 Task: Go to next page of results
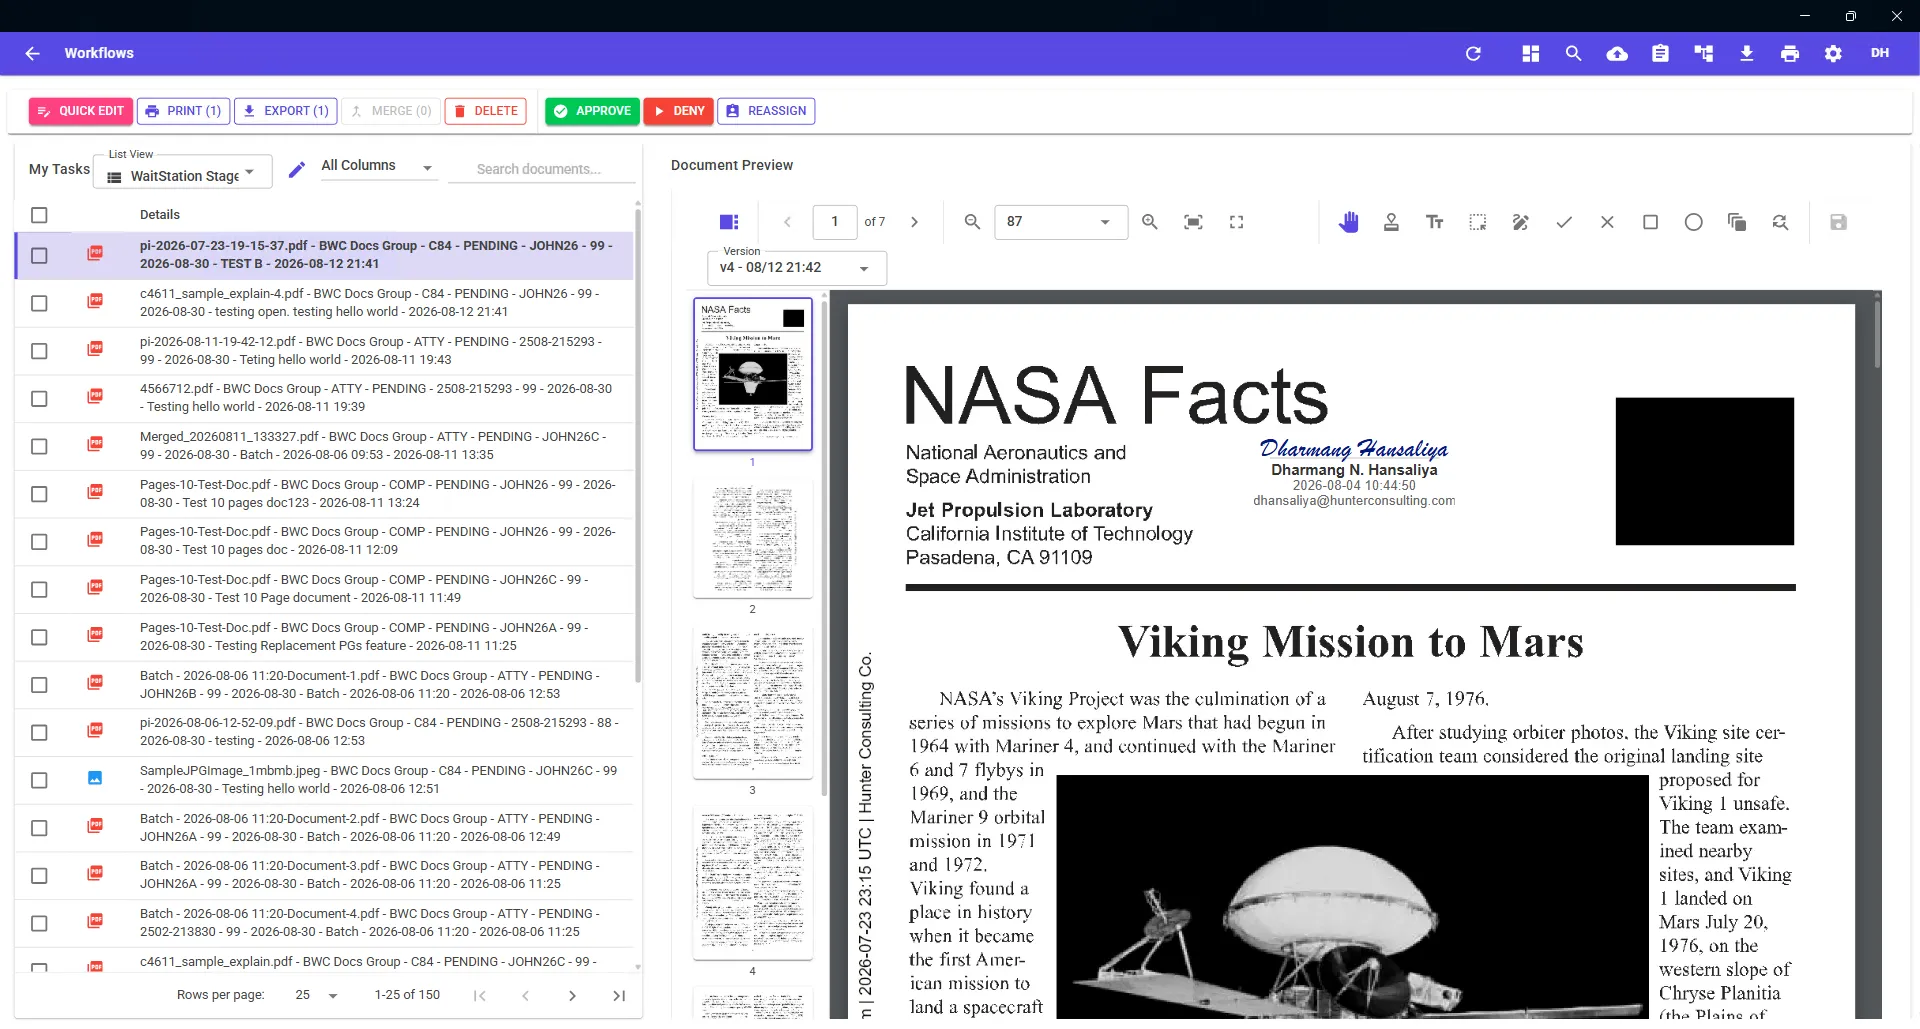pyautogui.click(x=572, y=996)
